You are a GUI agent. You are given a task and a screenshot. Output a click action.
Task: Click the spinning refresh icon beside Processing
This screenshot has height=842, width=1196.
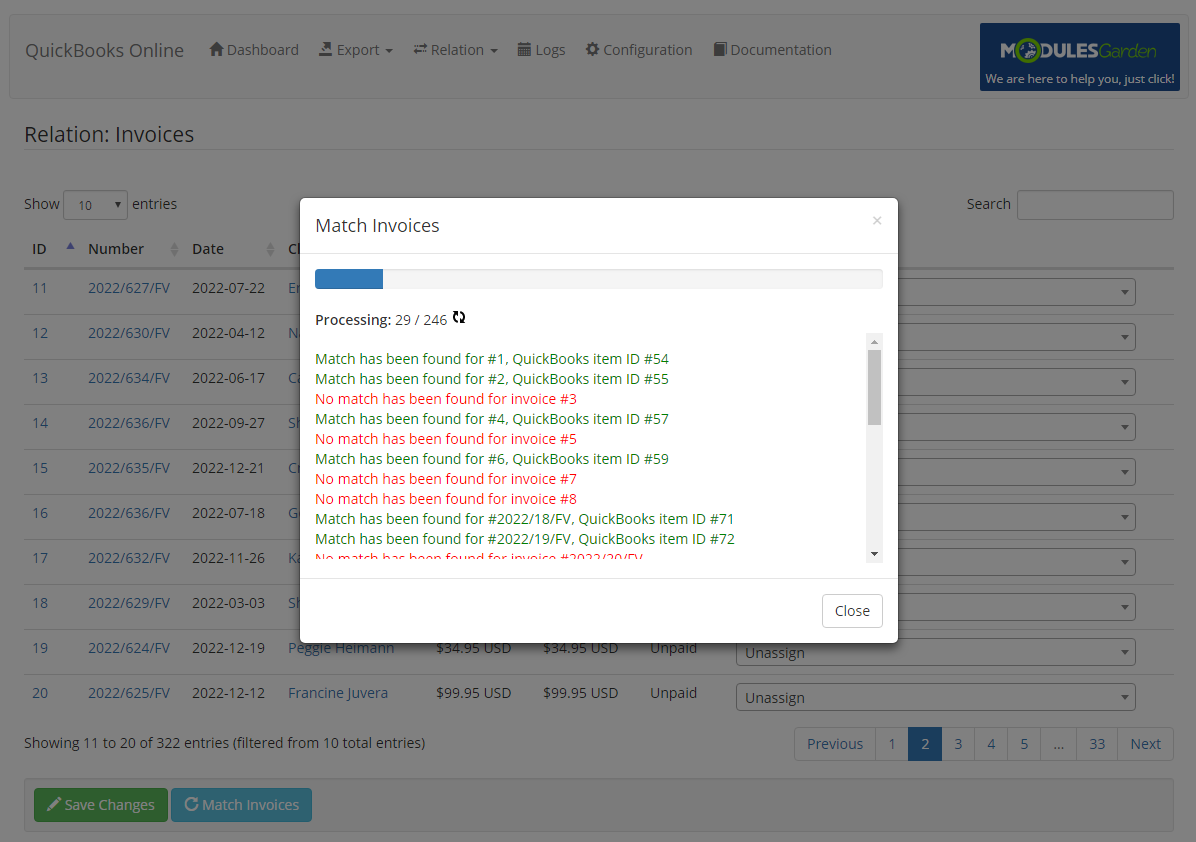(x=458, y=318)
